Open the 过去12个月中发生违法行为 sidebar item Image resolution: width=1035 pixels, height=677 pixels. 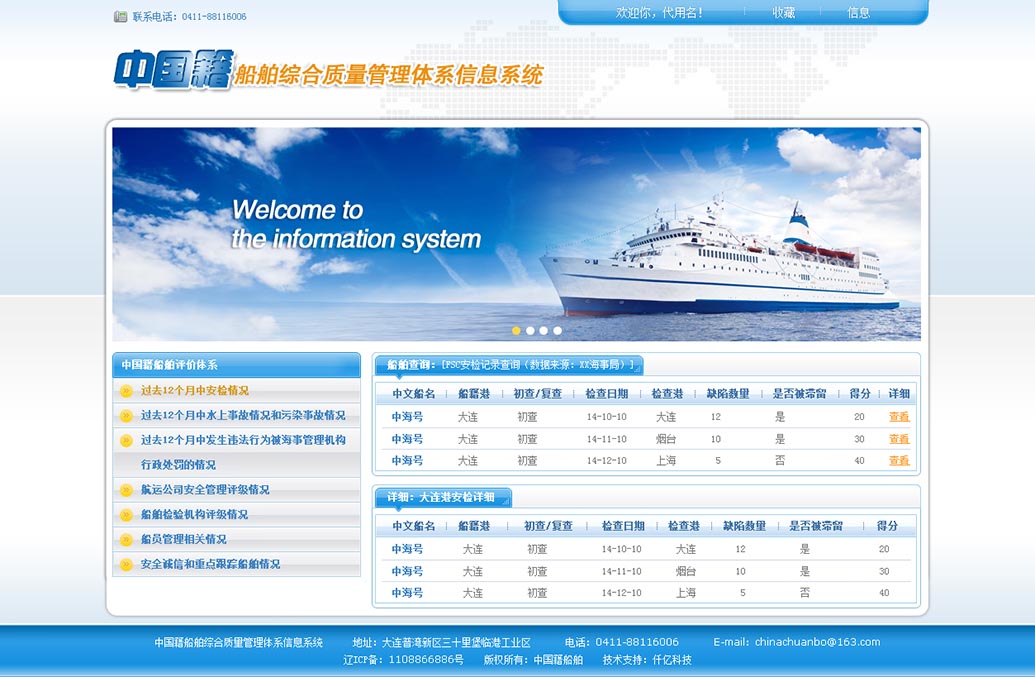(x=242, y=440)
